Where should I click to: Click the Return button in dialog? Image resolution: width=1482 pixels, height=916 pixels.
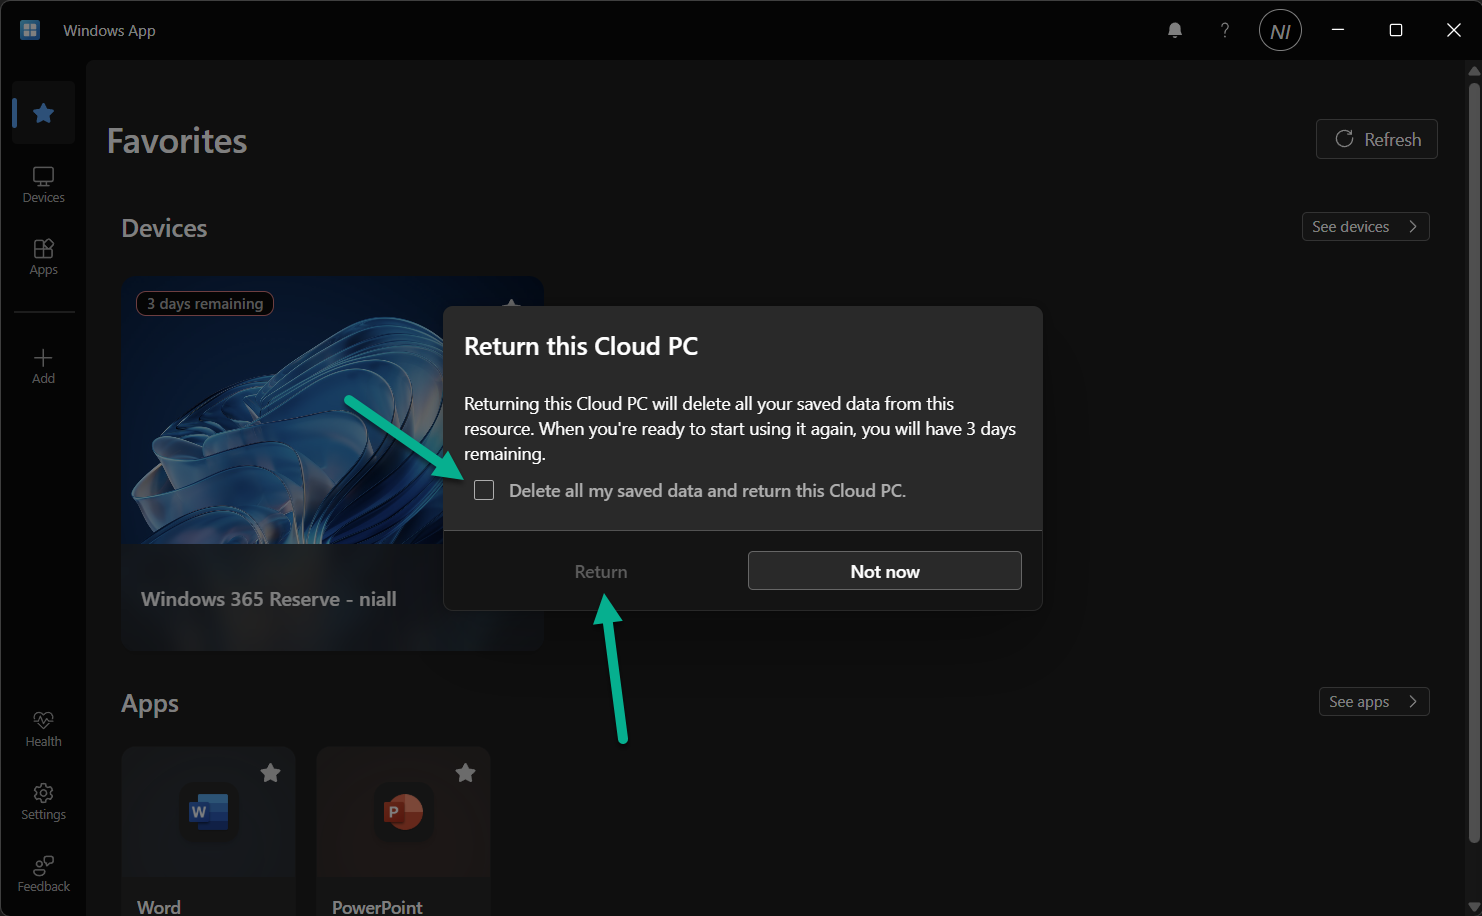601,571
